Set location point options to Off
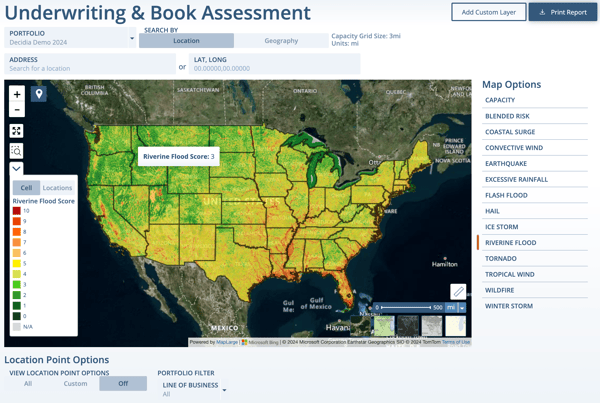 click(123, 383)
